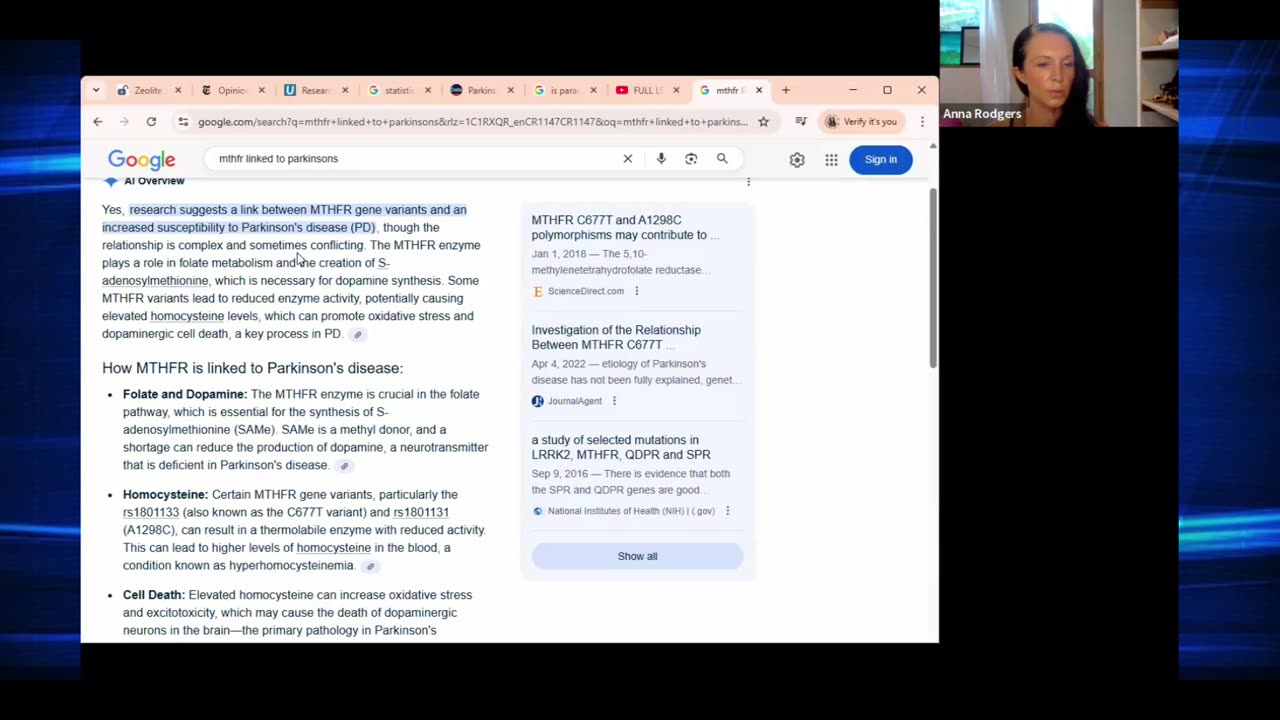Open study of selected mutations in LRRK2 article
Viewport: 1280px width, 720px height.
coord(621,447)
